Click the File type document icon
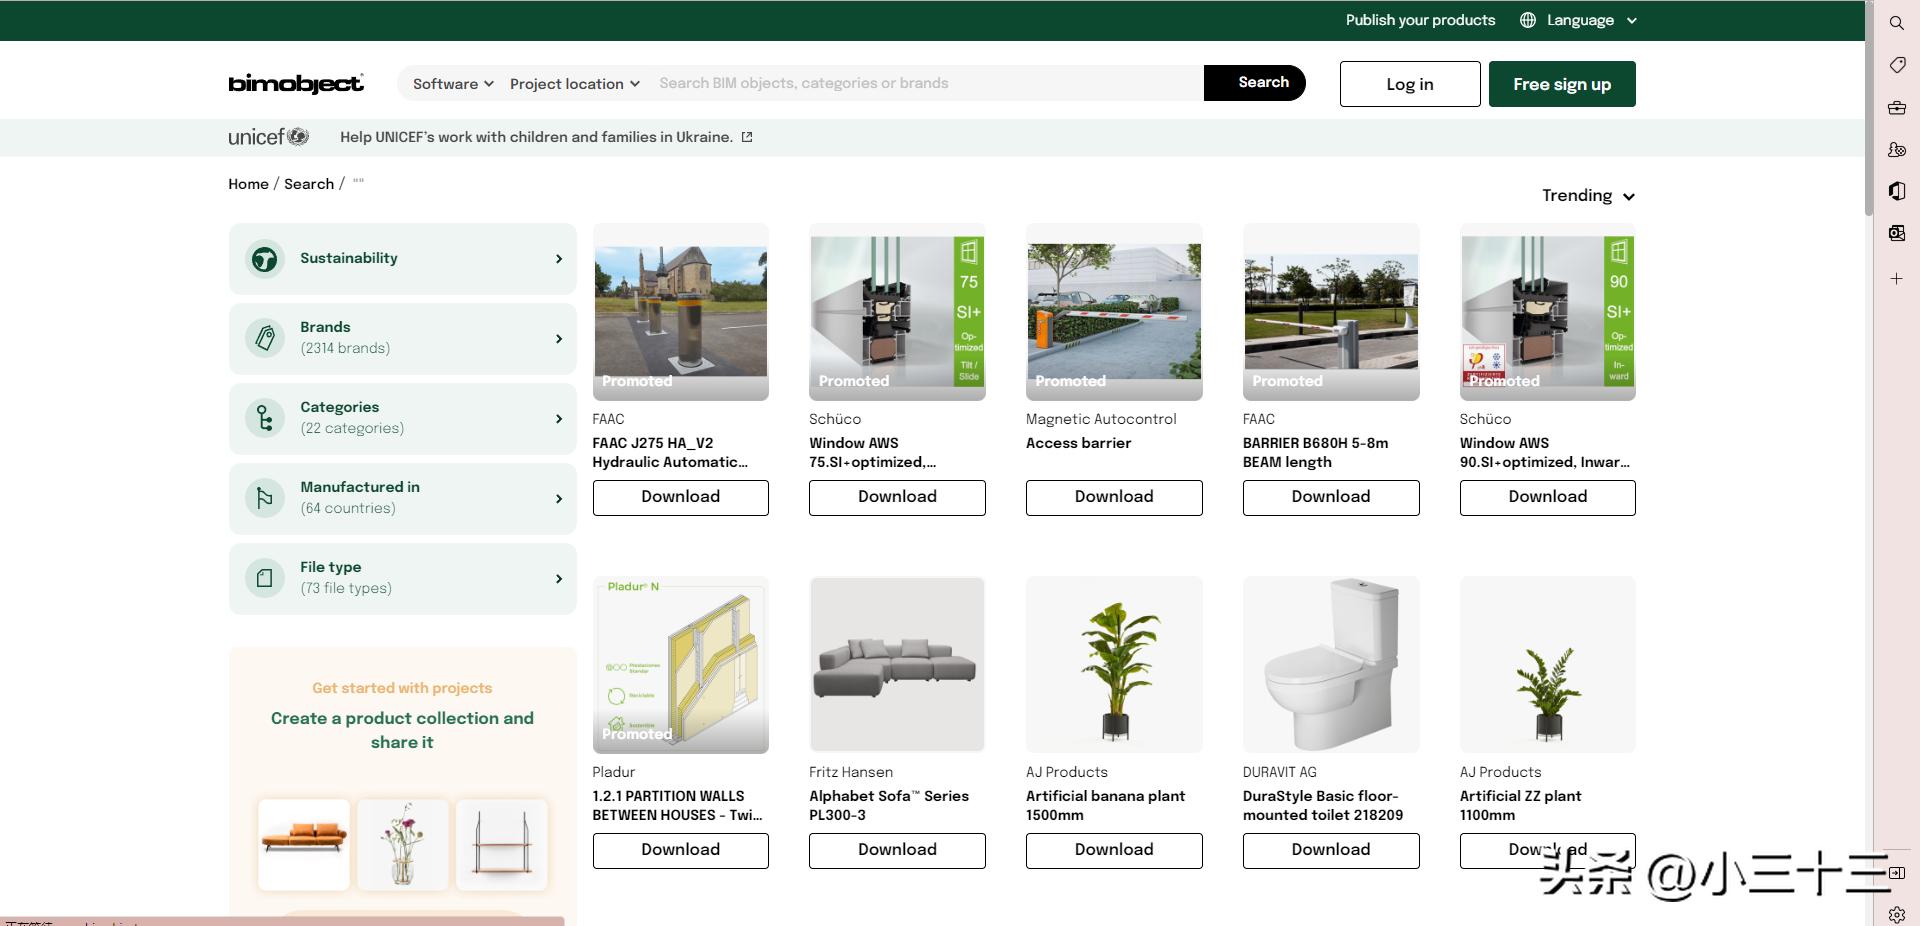Screen dimensions: 1920x926 click(265, 578)
